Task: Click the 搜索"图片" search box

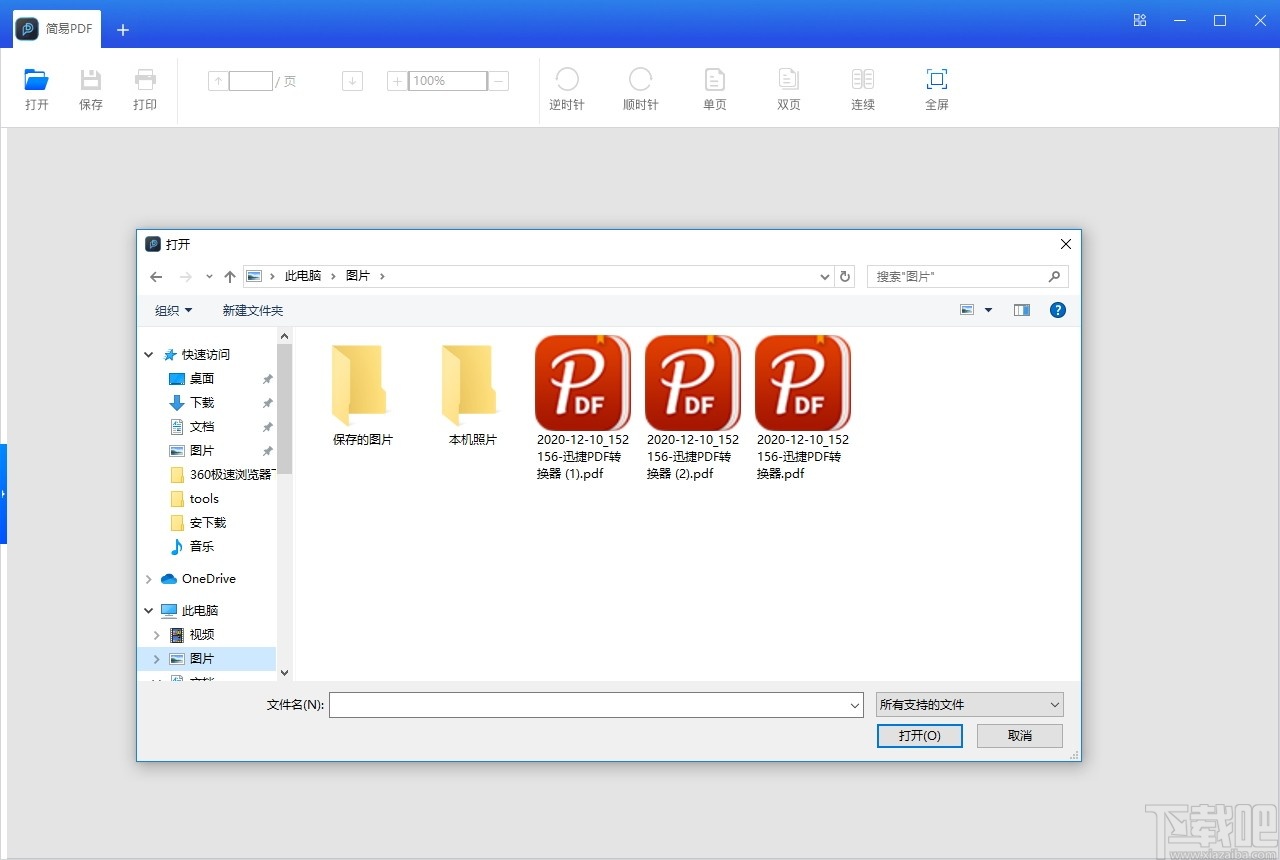Action: (967, 277)
